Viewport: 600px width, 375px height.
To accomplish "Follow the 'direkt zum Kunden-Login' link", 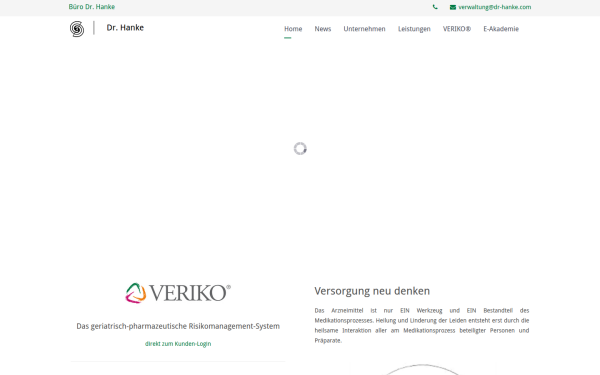I will (x=178, y=344).
